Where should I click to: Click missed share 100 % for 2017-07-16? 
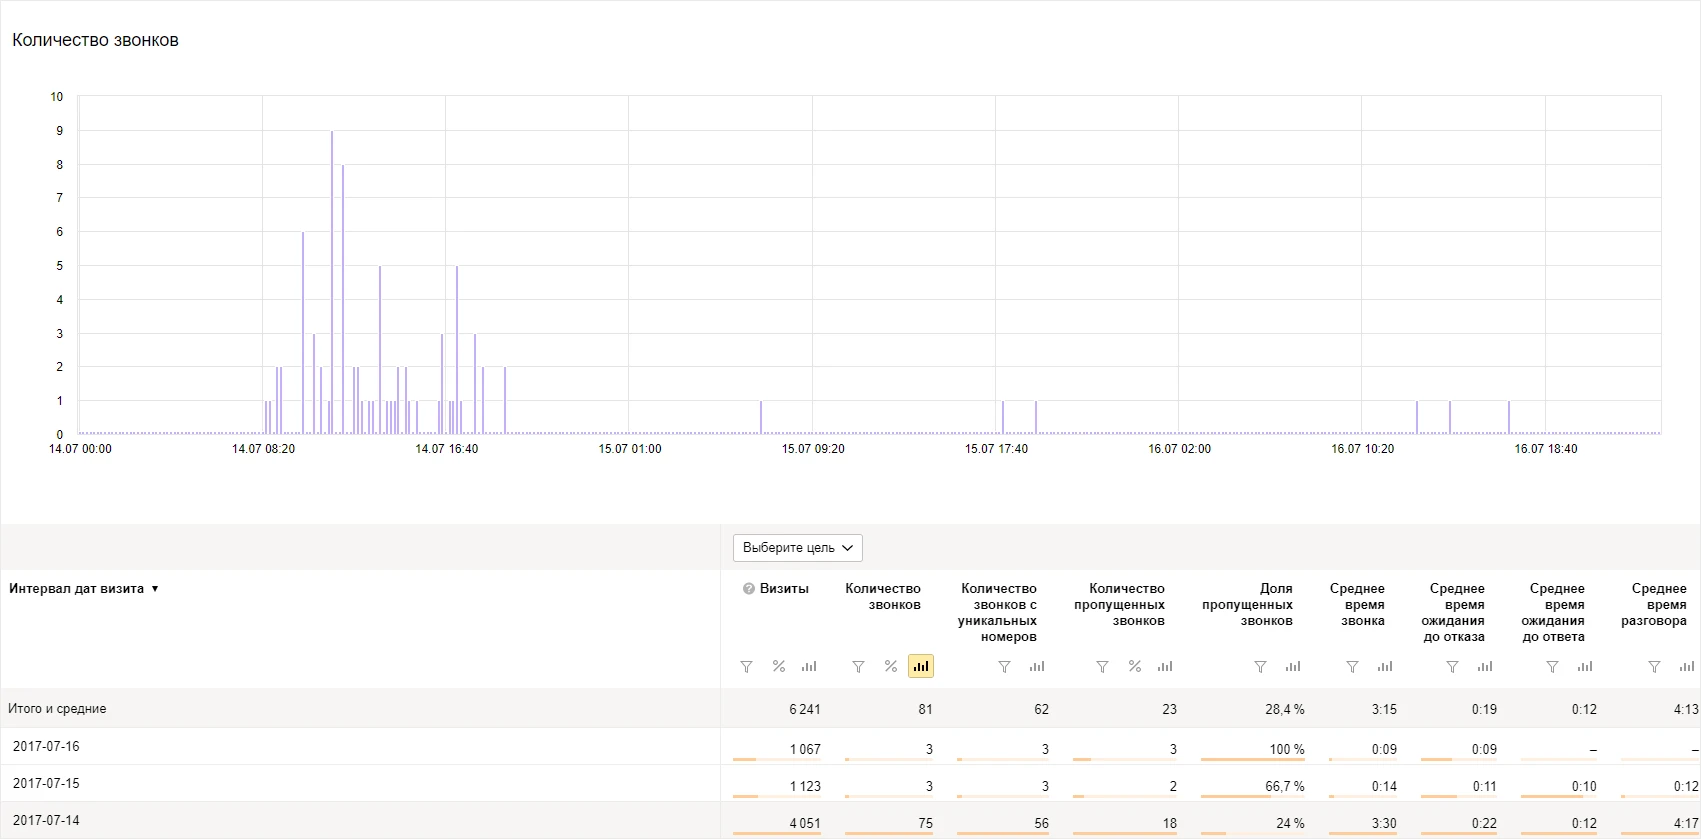1287,750
